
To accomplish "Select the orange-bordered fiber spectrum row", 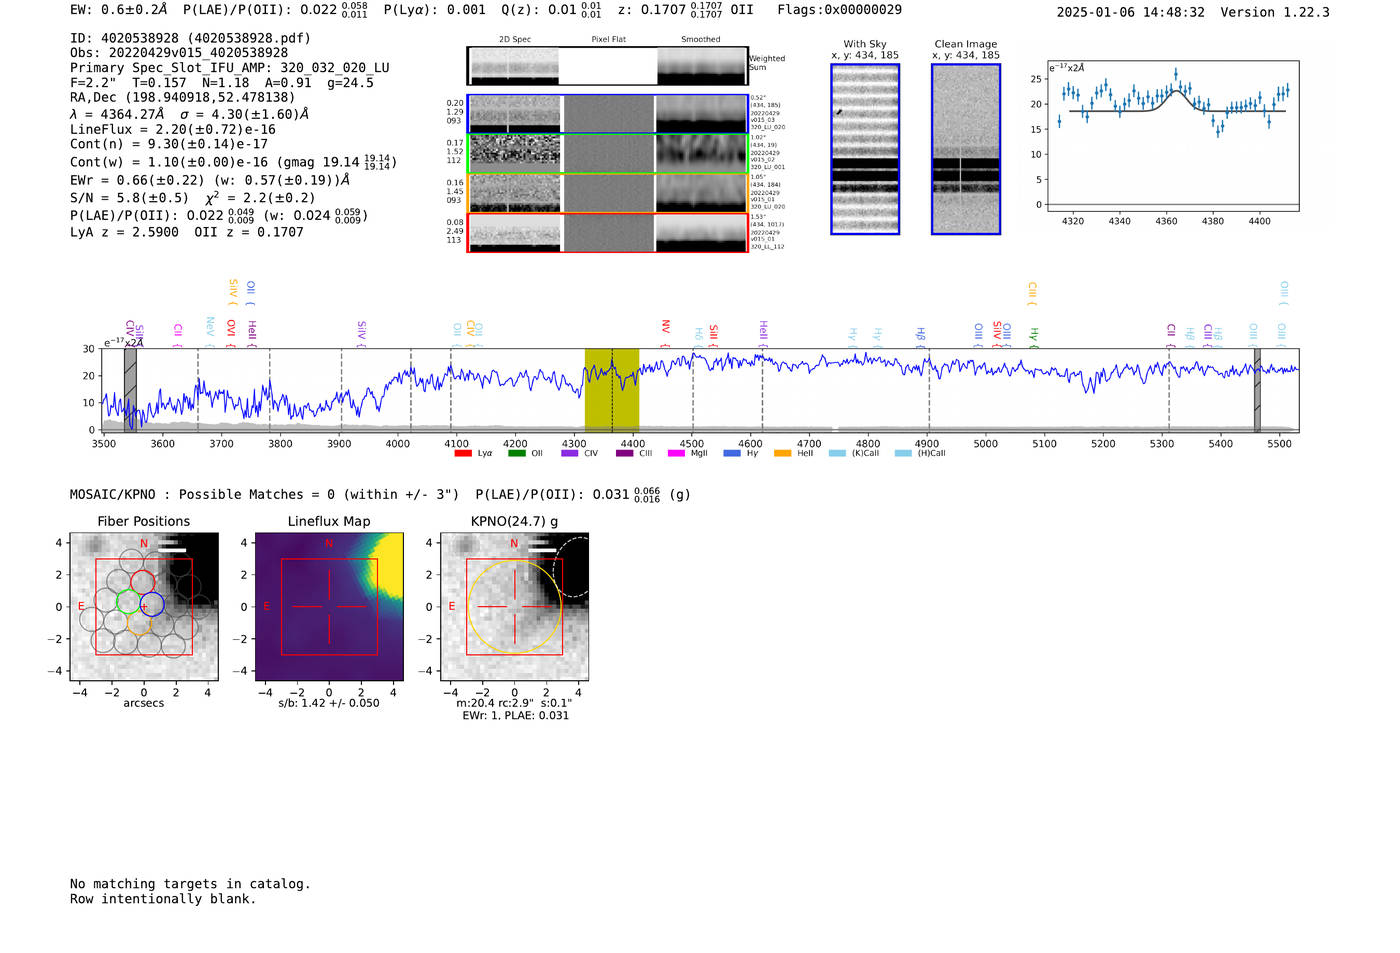I will click(607, 193).
